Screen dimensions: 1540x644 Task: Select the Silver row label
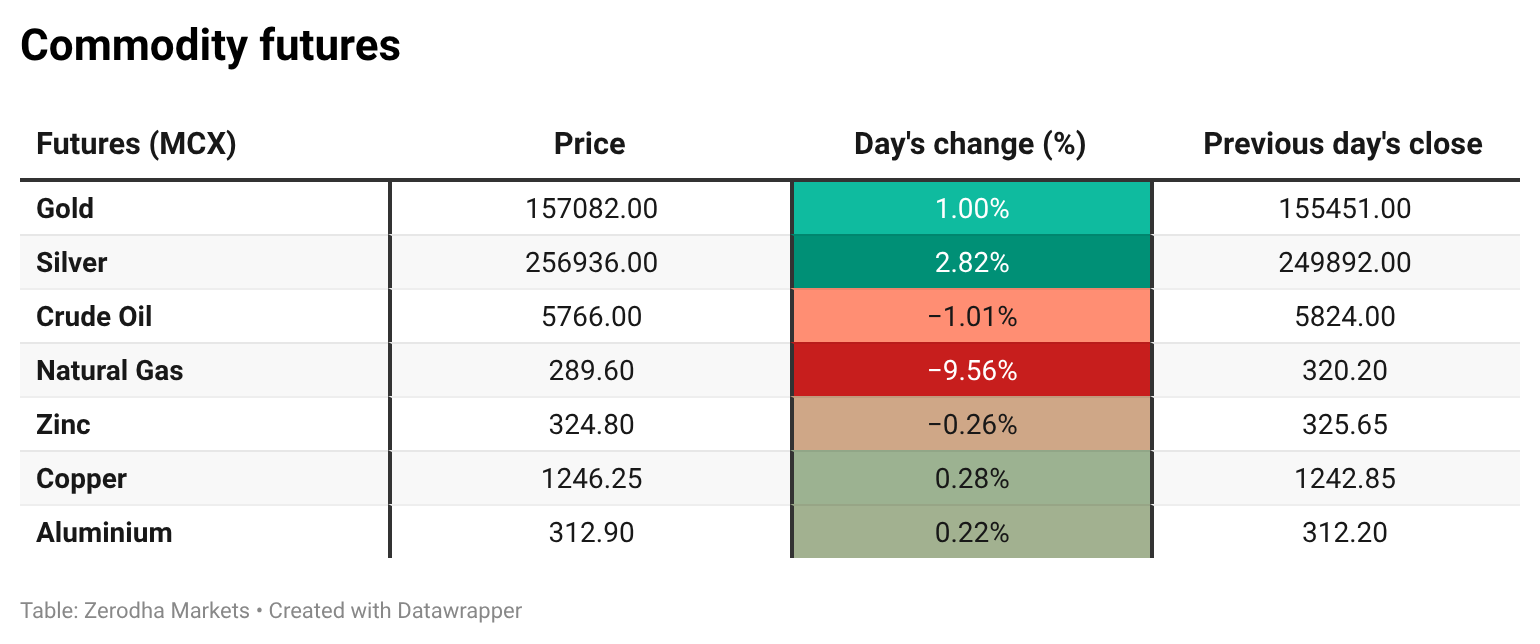click(x=72, y=263)
